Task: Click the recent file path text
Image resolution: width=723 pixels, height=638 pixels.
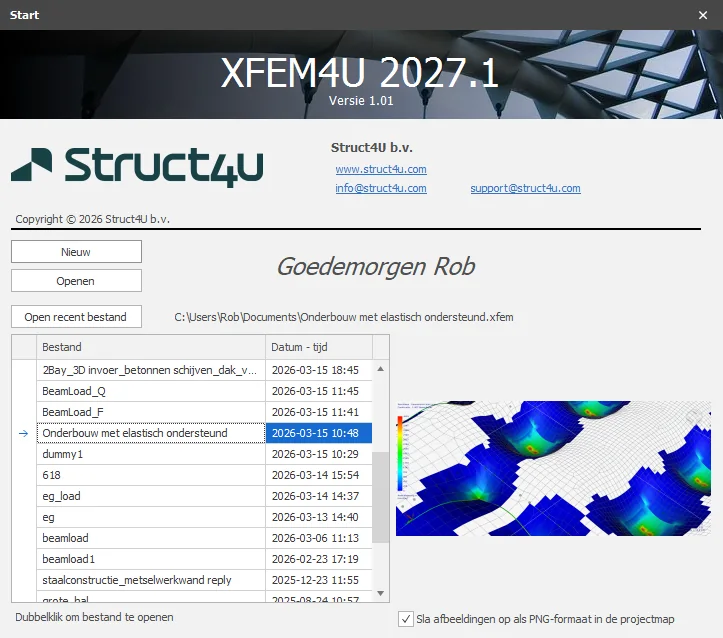Action: (344, 317)
